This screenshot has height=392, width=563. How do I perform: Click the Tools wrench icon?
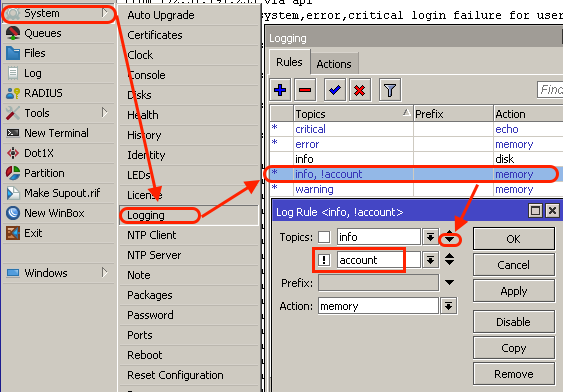tap(13, 113)
